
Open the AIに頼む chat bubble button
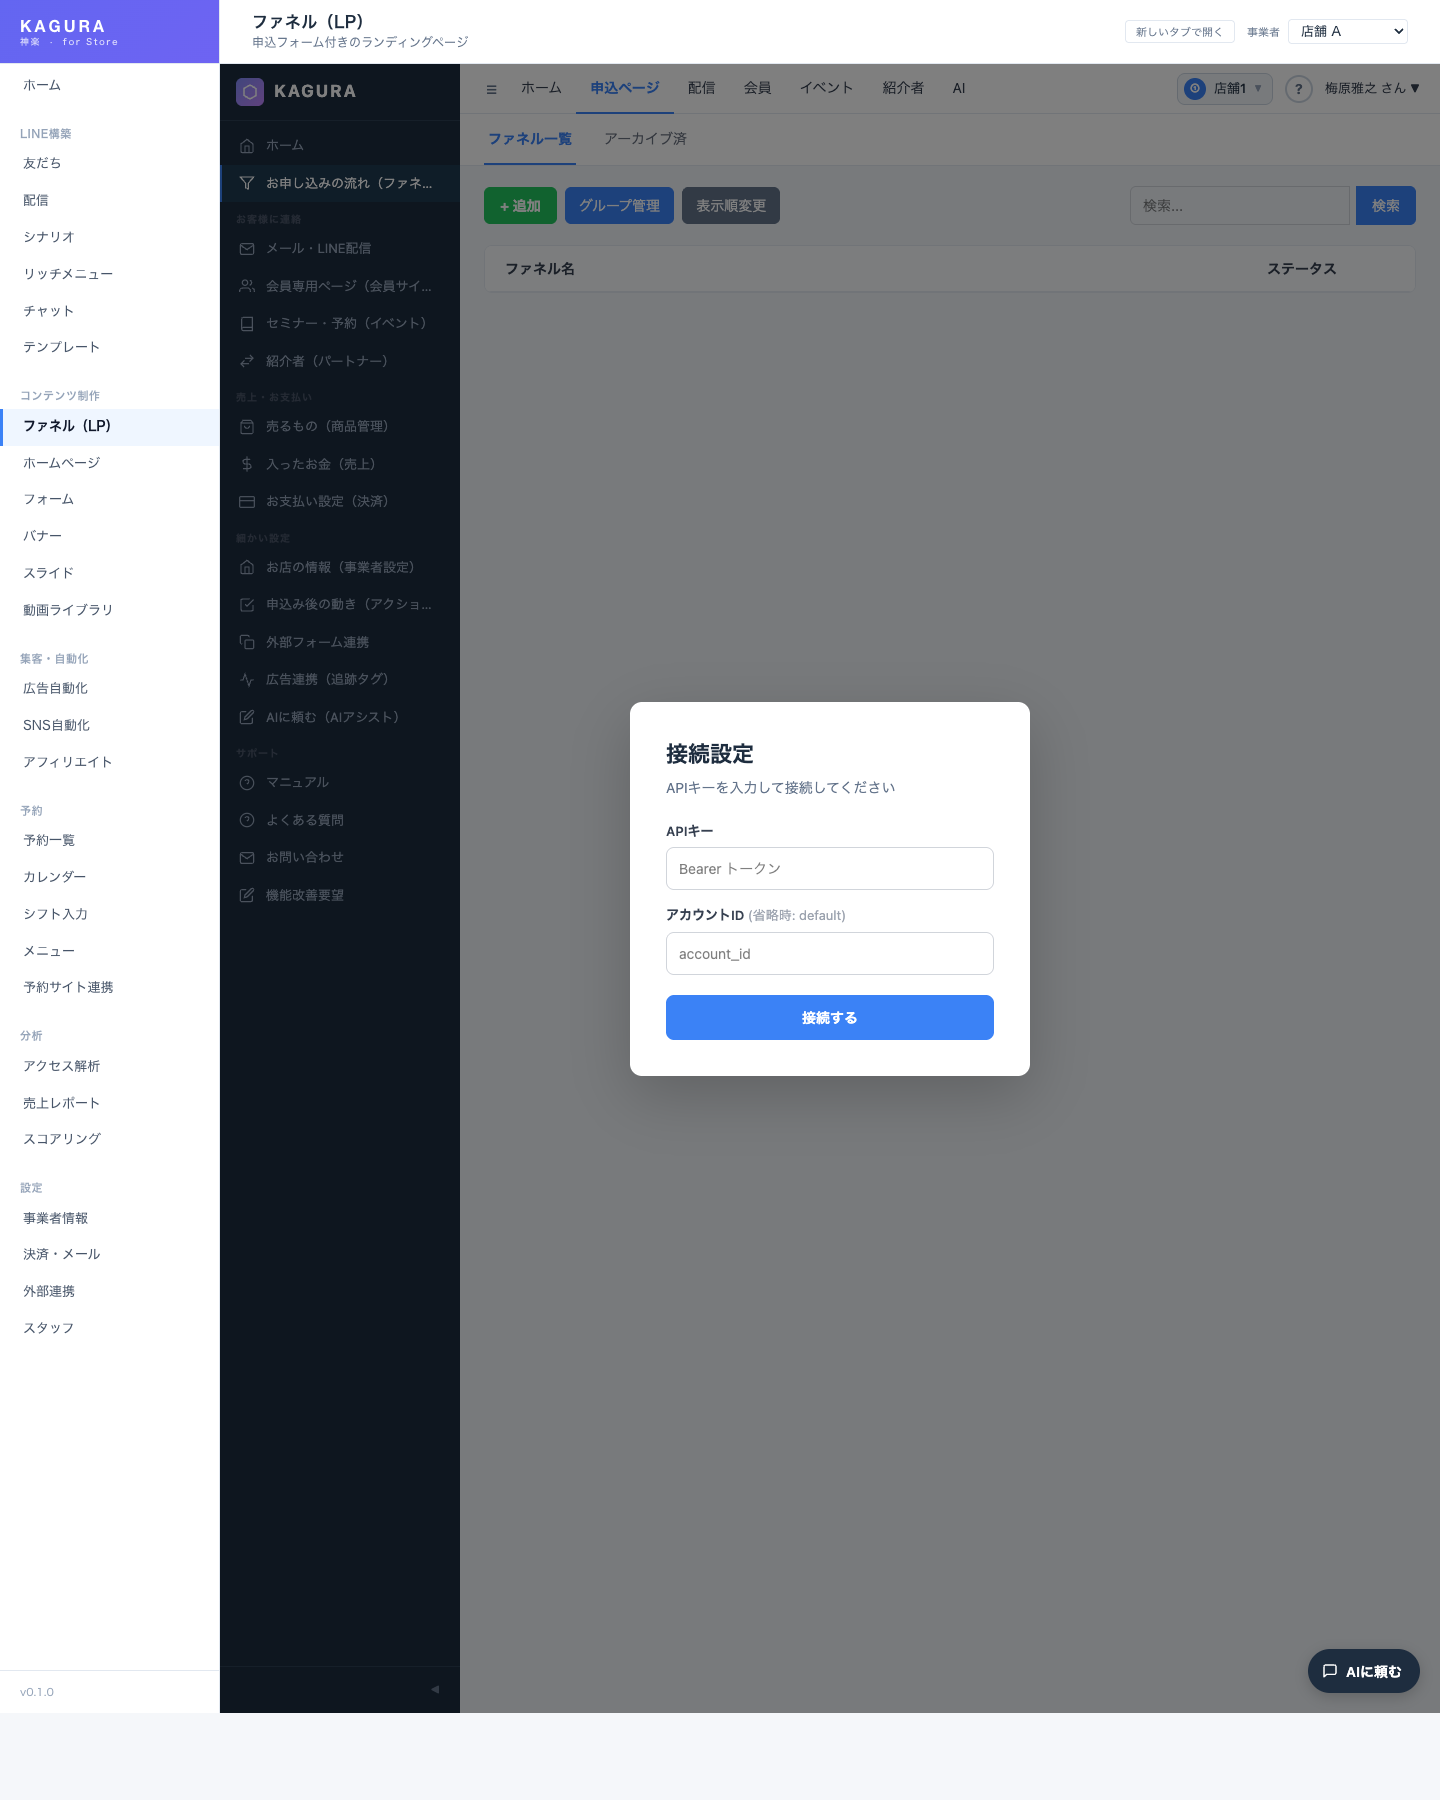(1363, 1671)
